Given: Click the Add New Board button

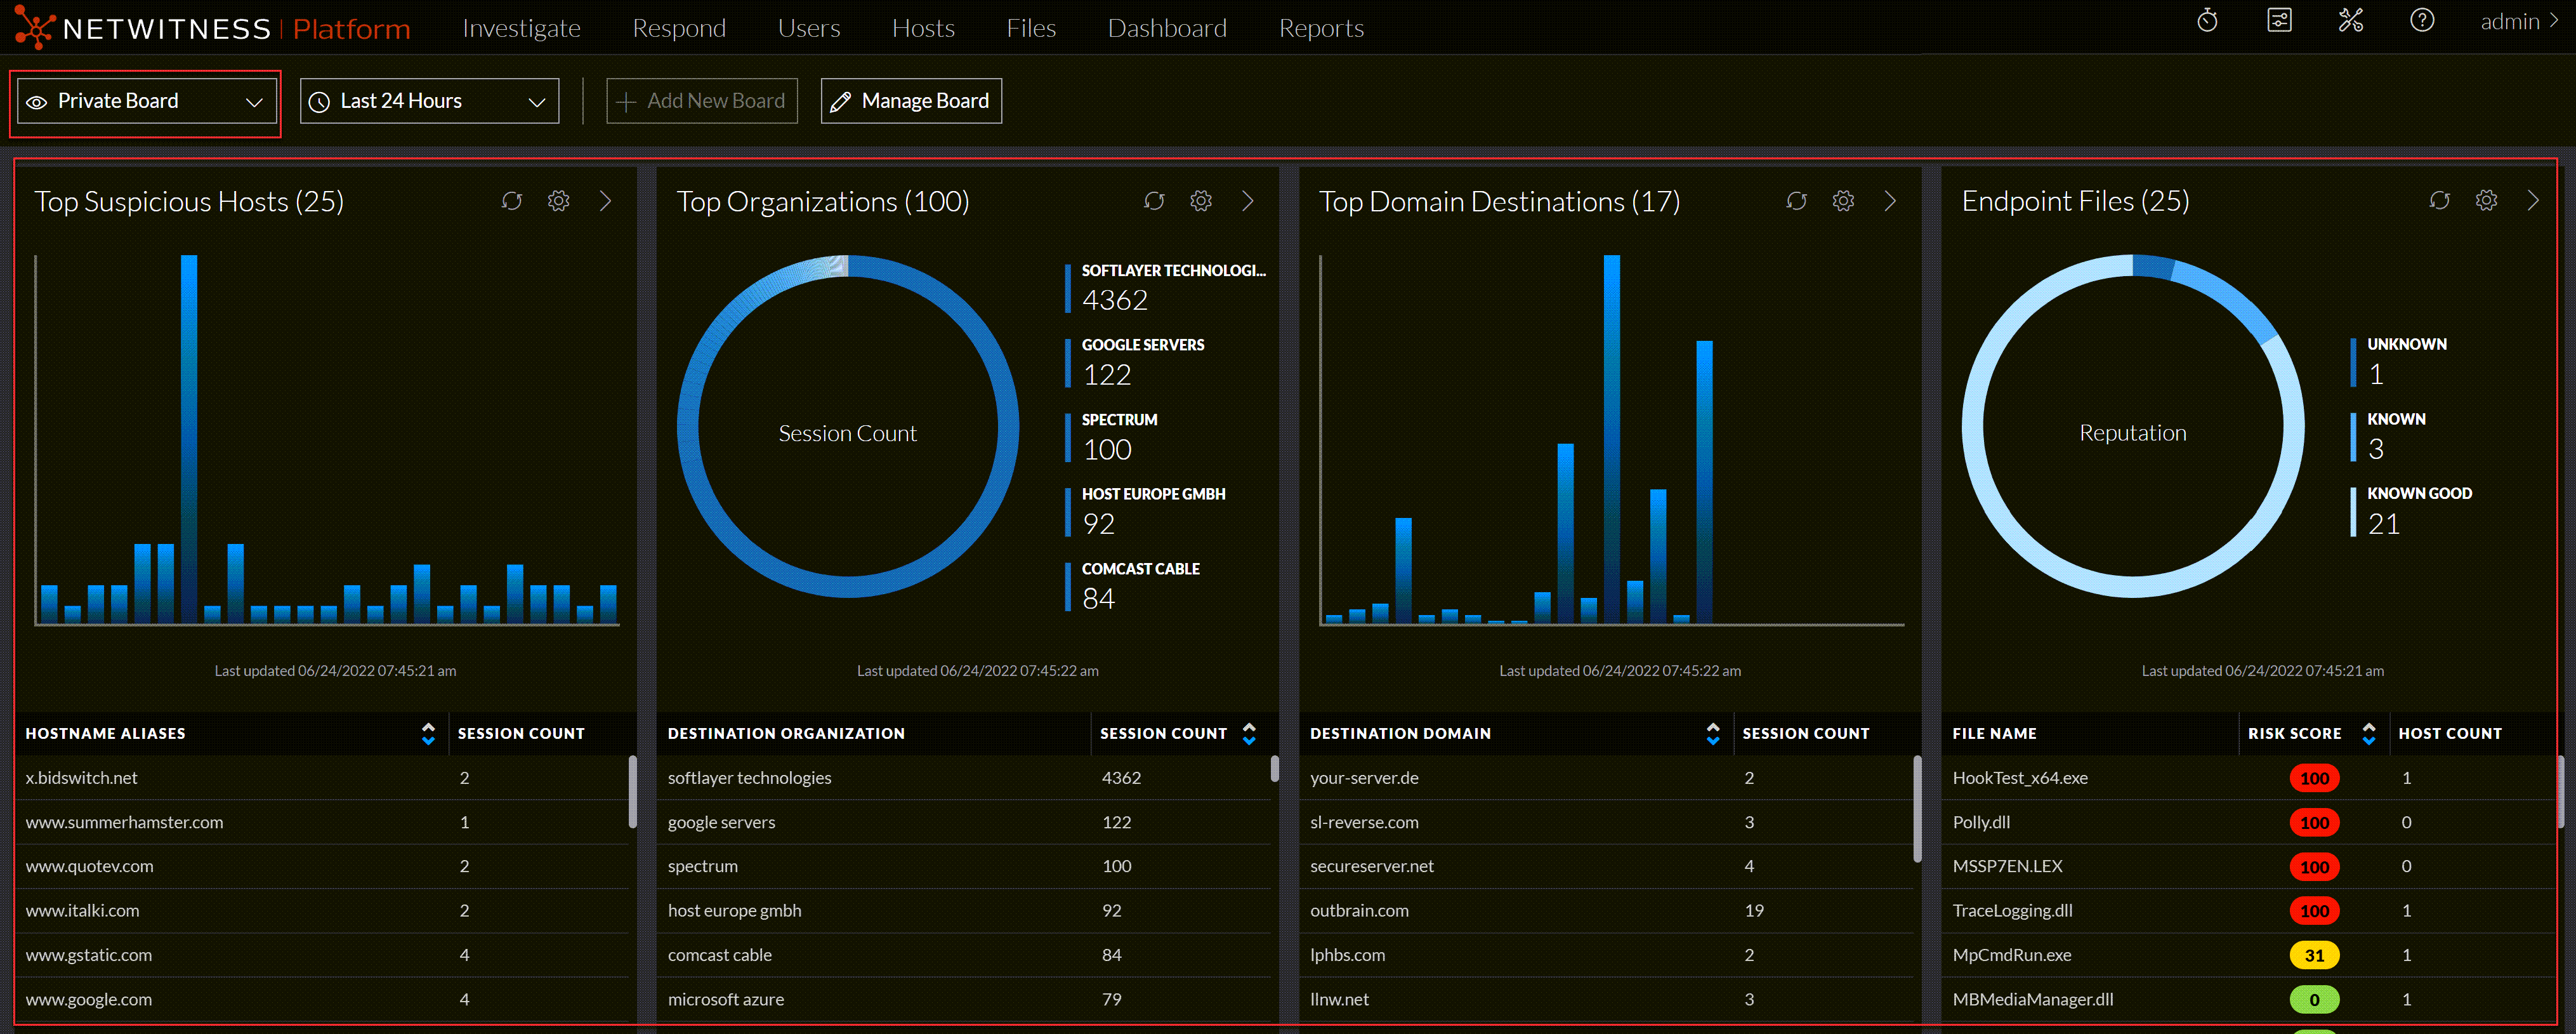Looking at the screenshot, I should [x=702, y=101].
